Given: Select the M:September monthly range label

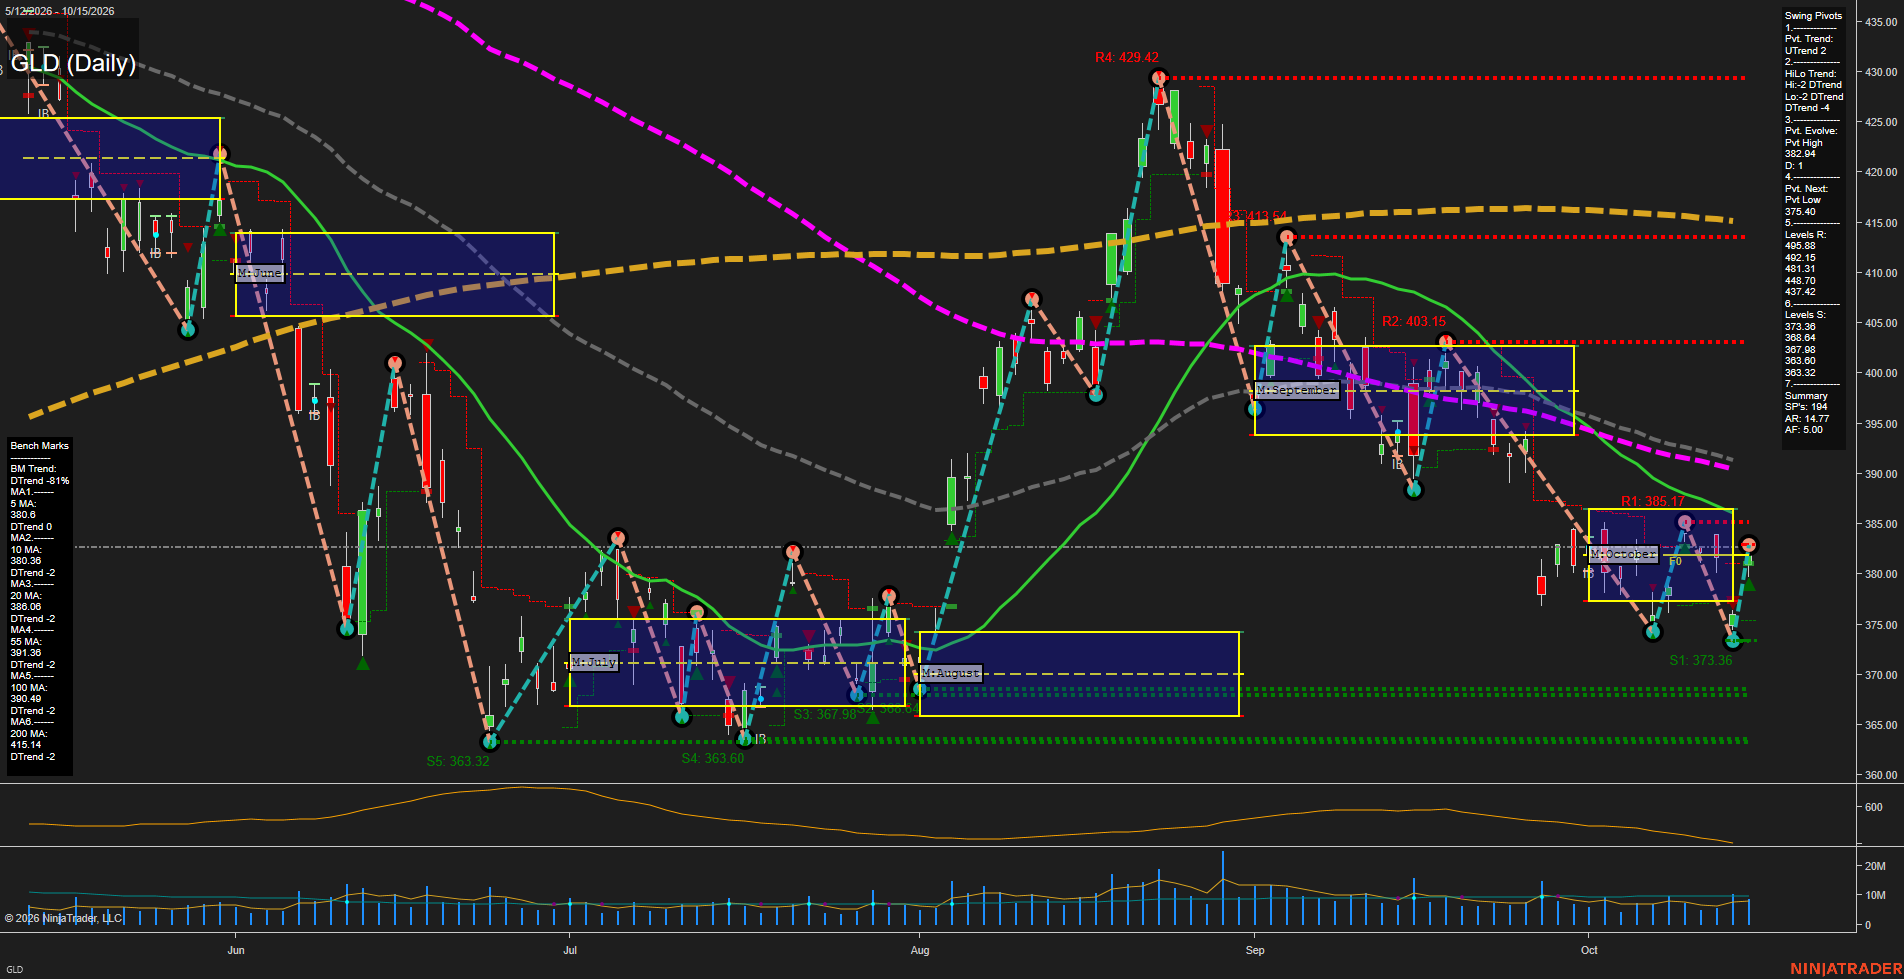Looking at the screenshot, I should 1297,390.
